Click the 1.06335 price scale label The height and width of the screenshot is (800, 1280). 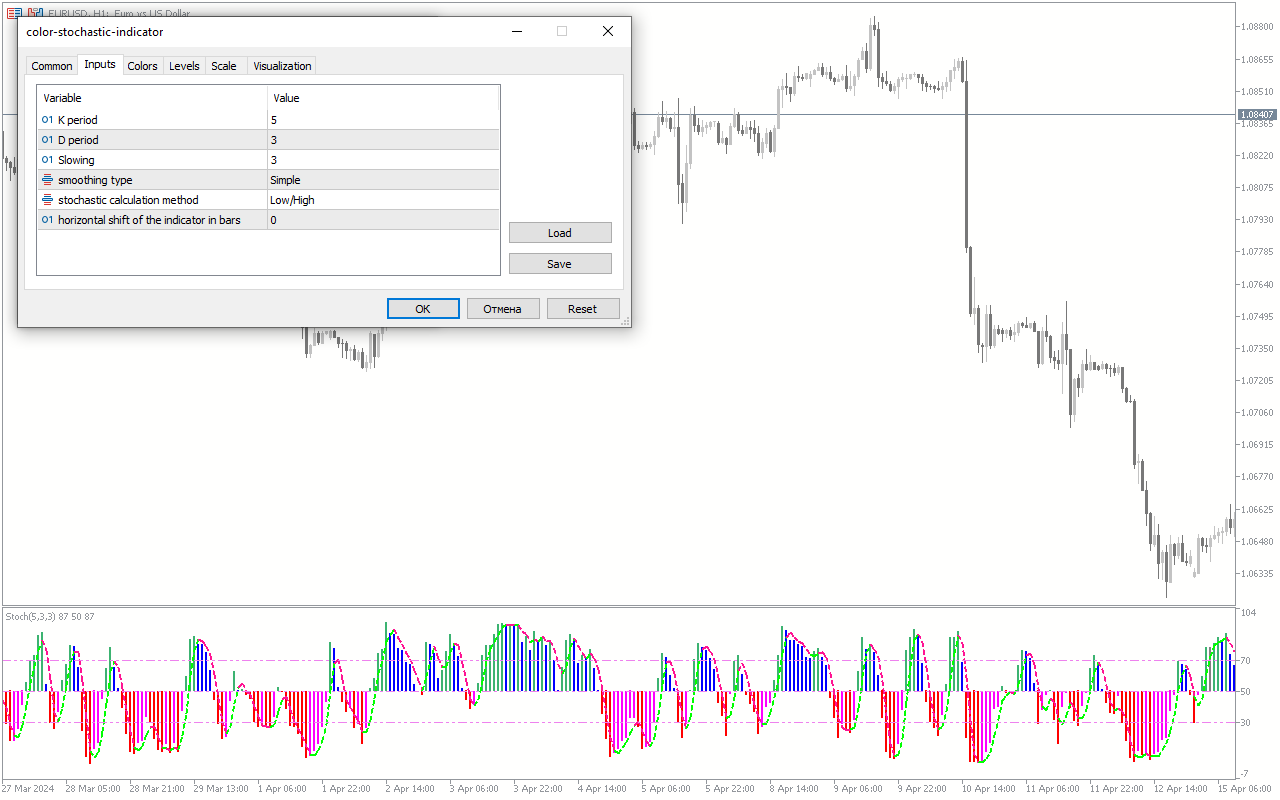tap(1256, 574)
